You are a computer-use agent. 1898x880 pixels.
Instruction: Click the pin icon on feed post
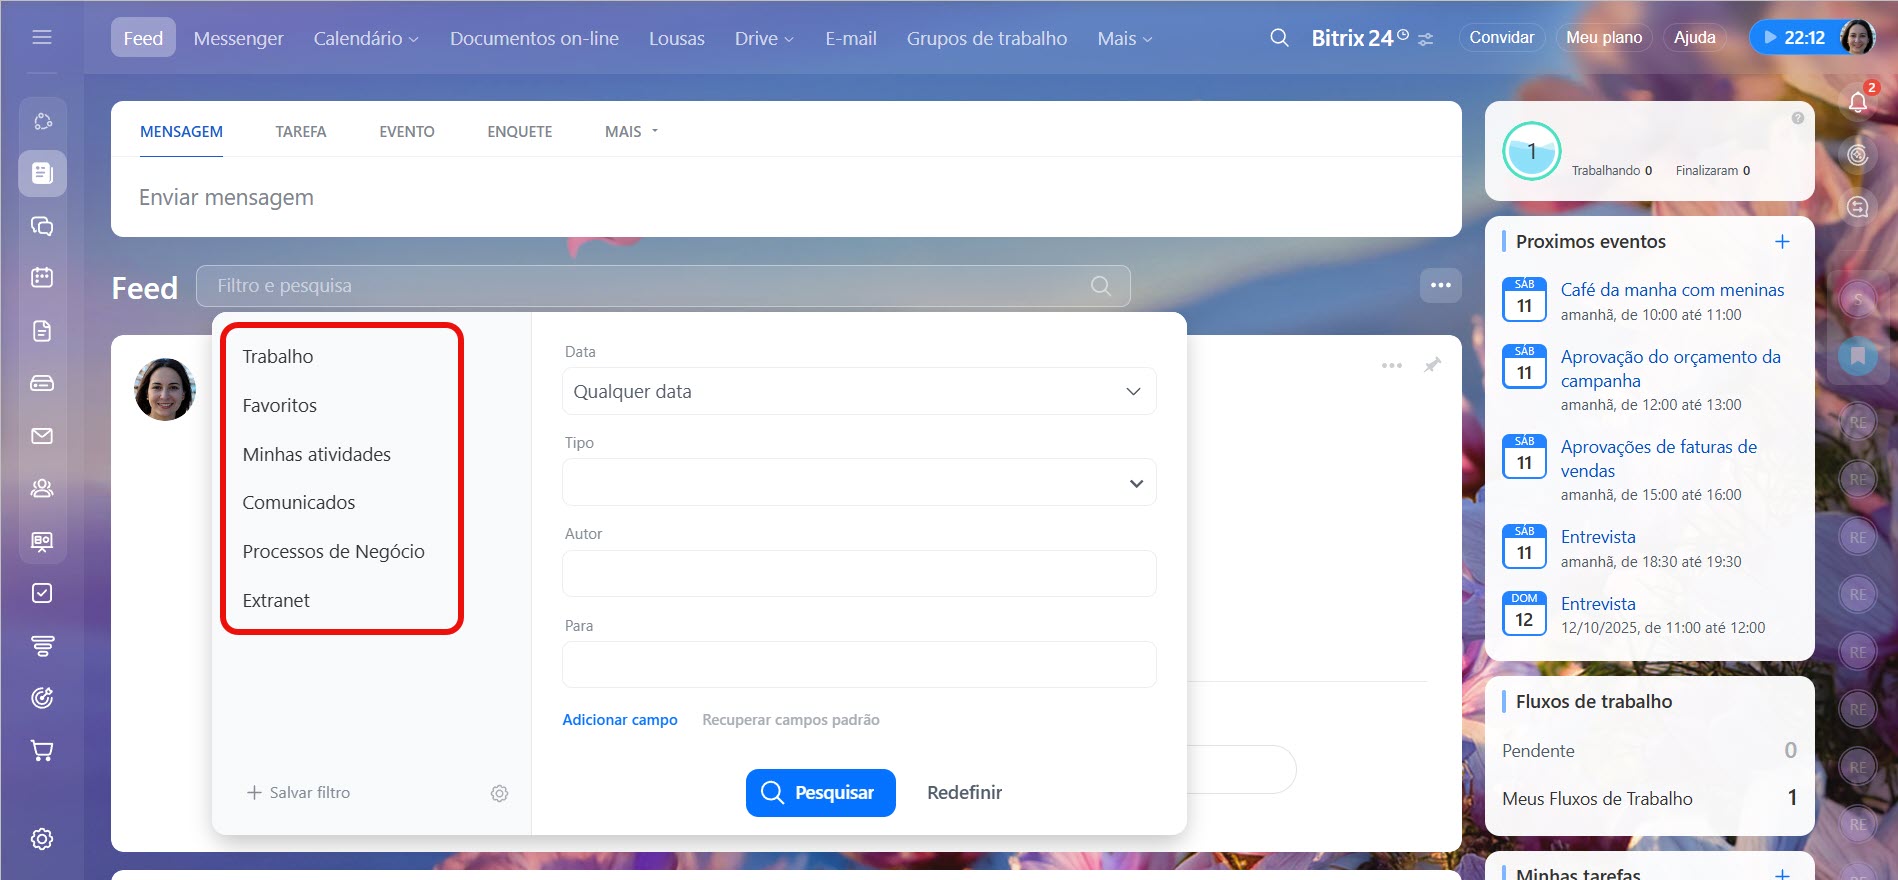(x=1432, y=365)
